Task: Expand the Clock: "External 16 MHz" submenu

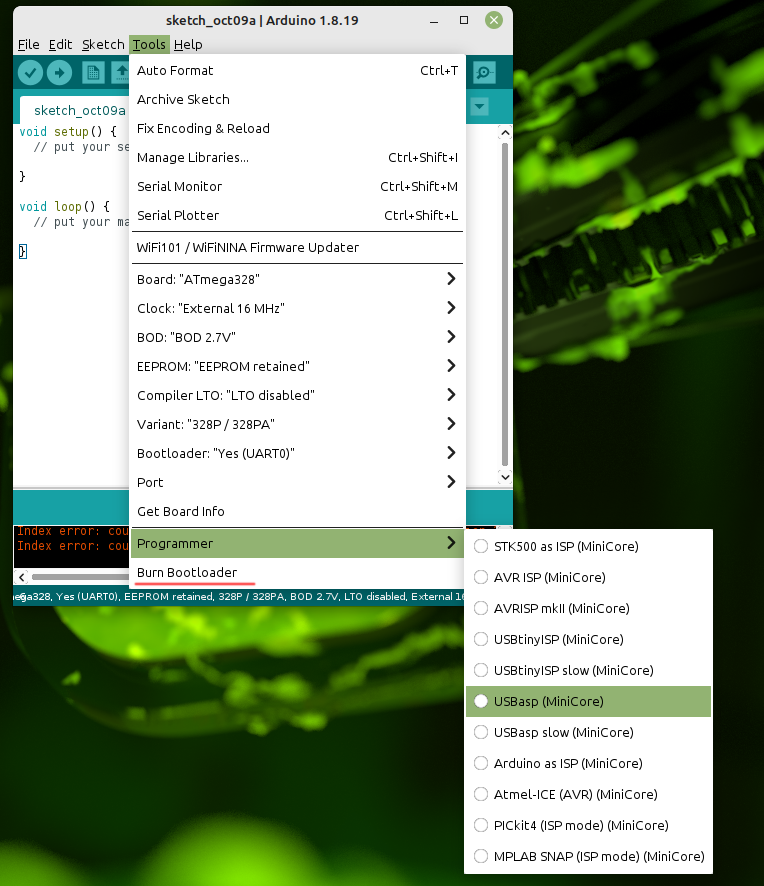Action: (297, 309)
